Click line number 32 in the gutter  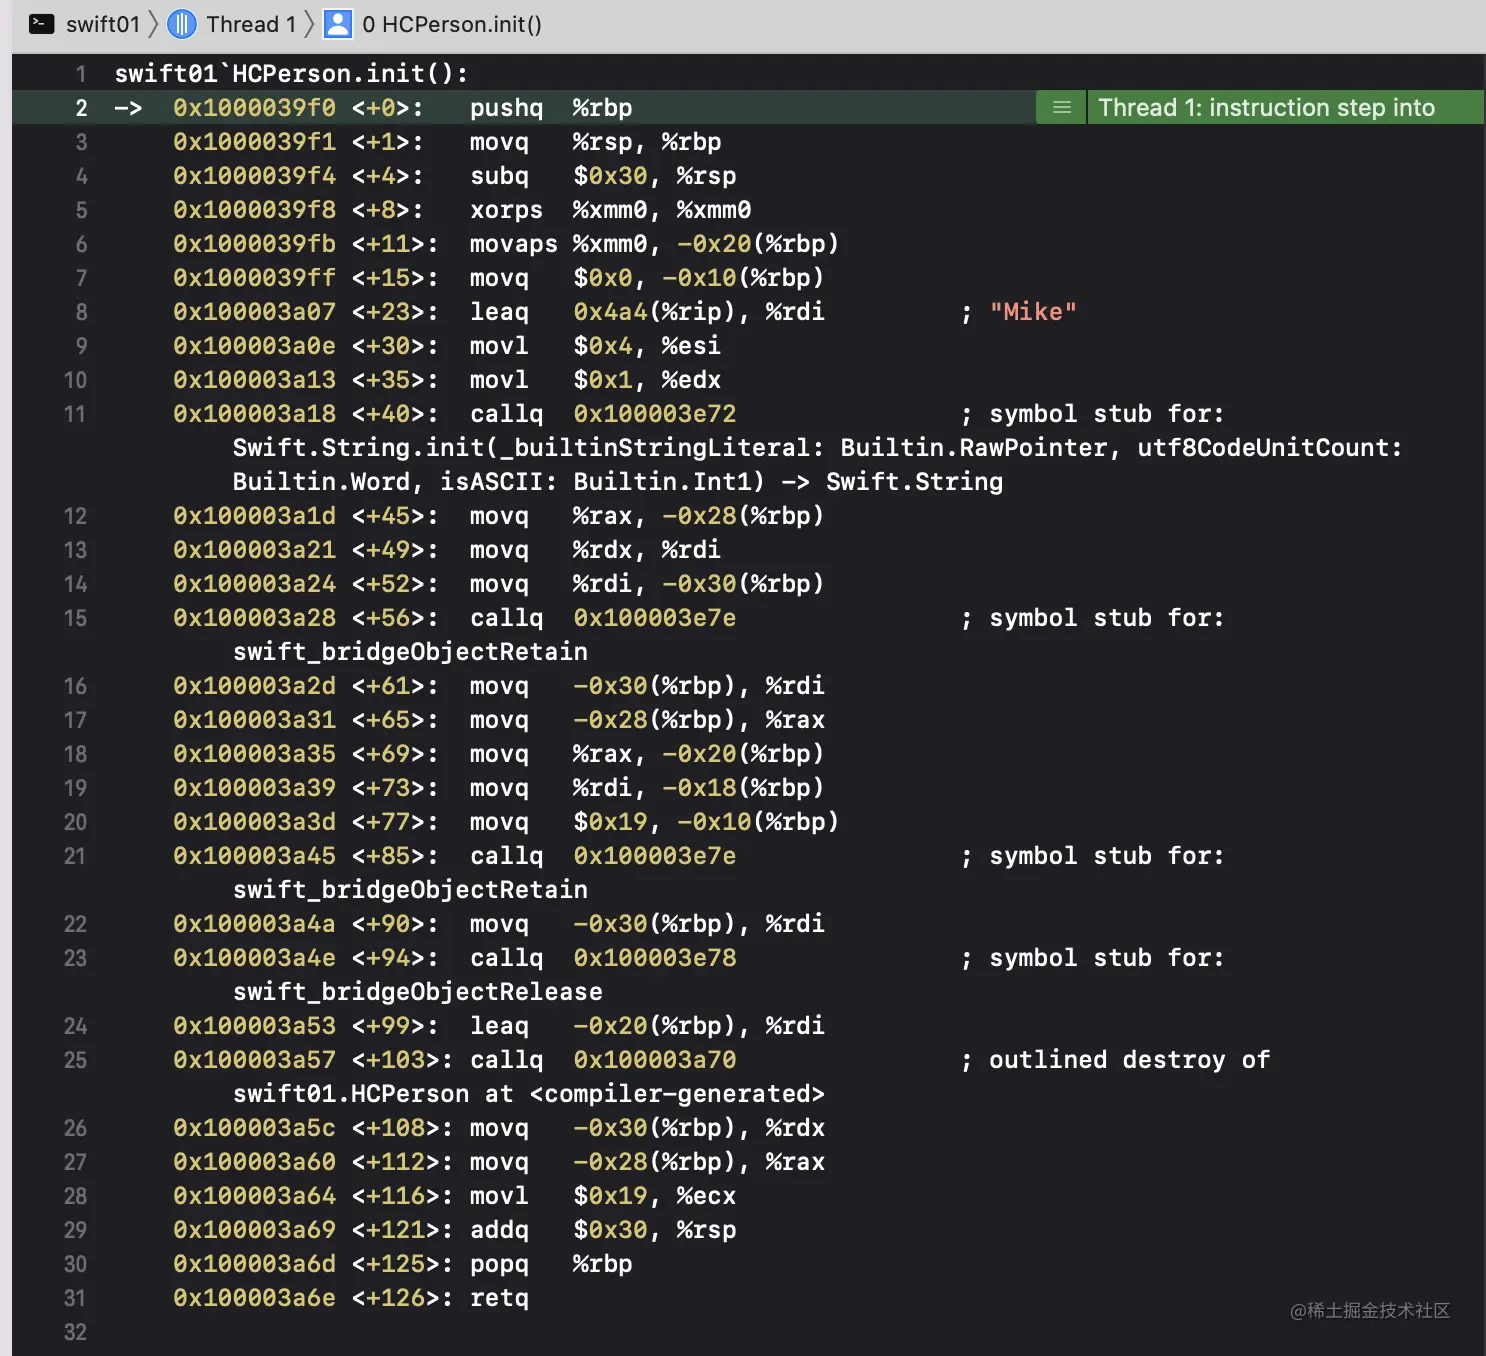pyautogui.click(x=75, y=1332)
